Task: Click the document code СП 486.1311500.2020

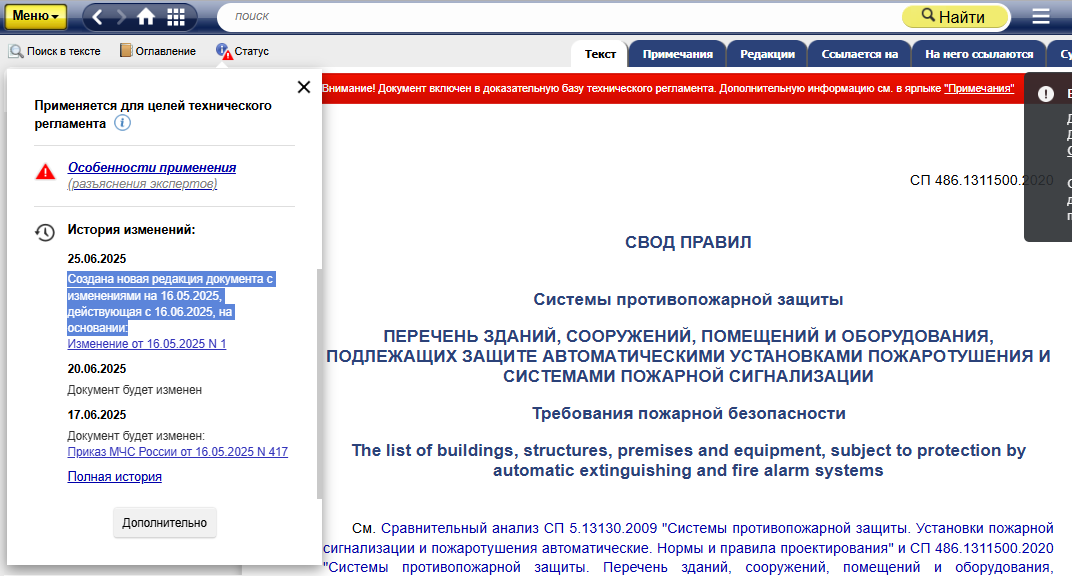Action: [981, 180]
